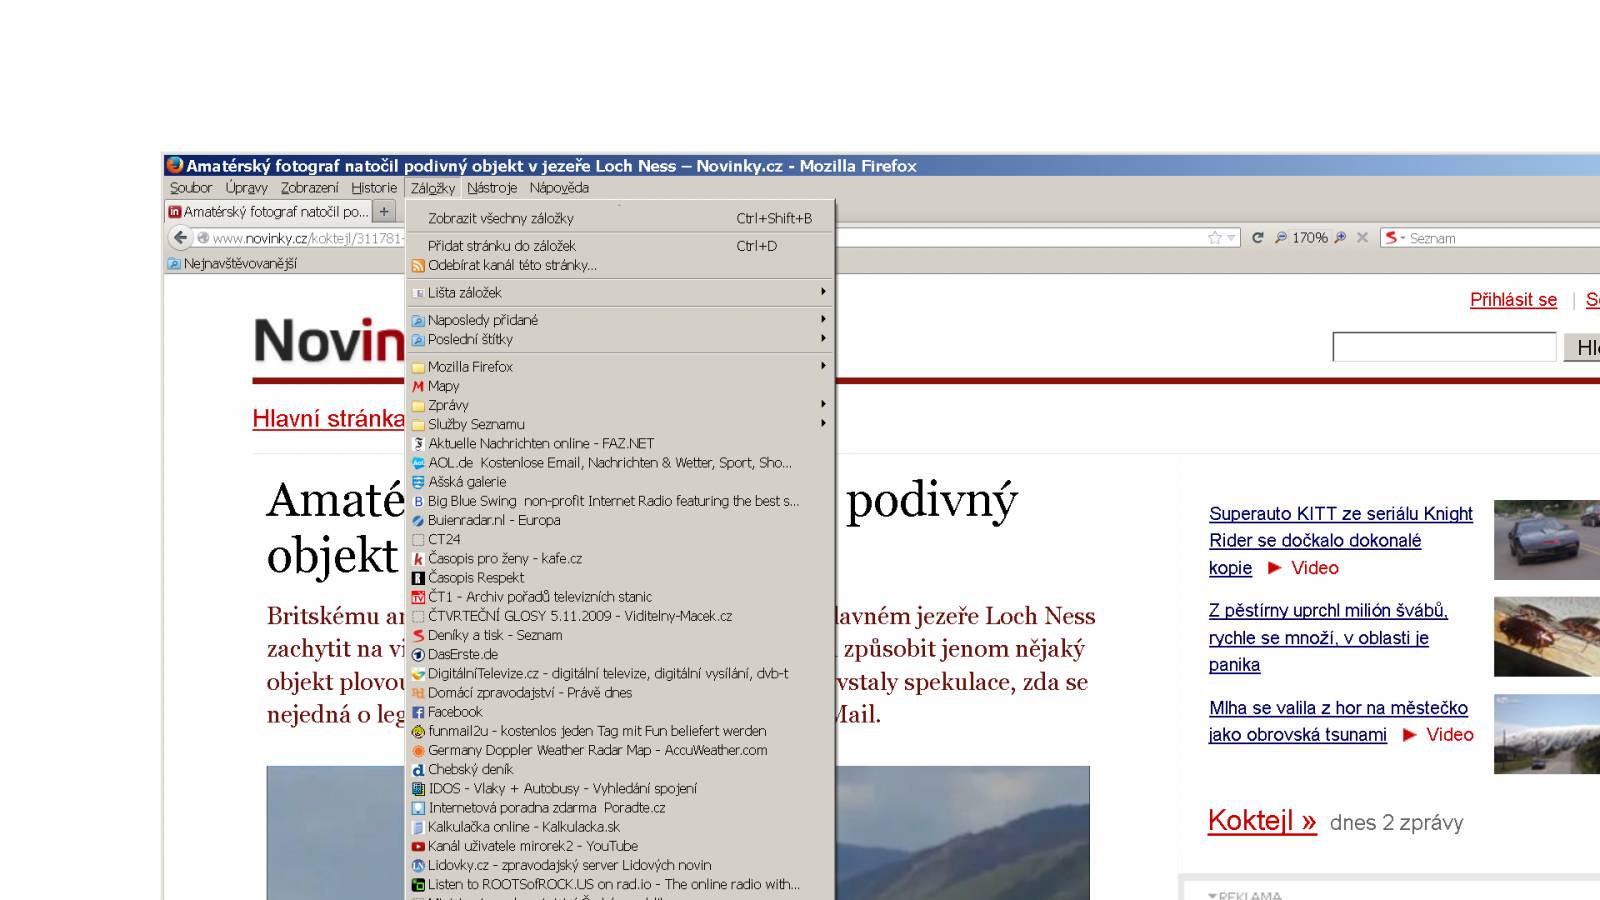Click the gray X remove icon beside zoom controls
The image size is (1600, 900).
1362,238
